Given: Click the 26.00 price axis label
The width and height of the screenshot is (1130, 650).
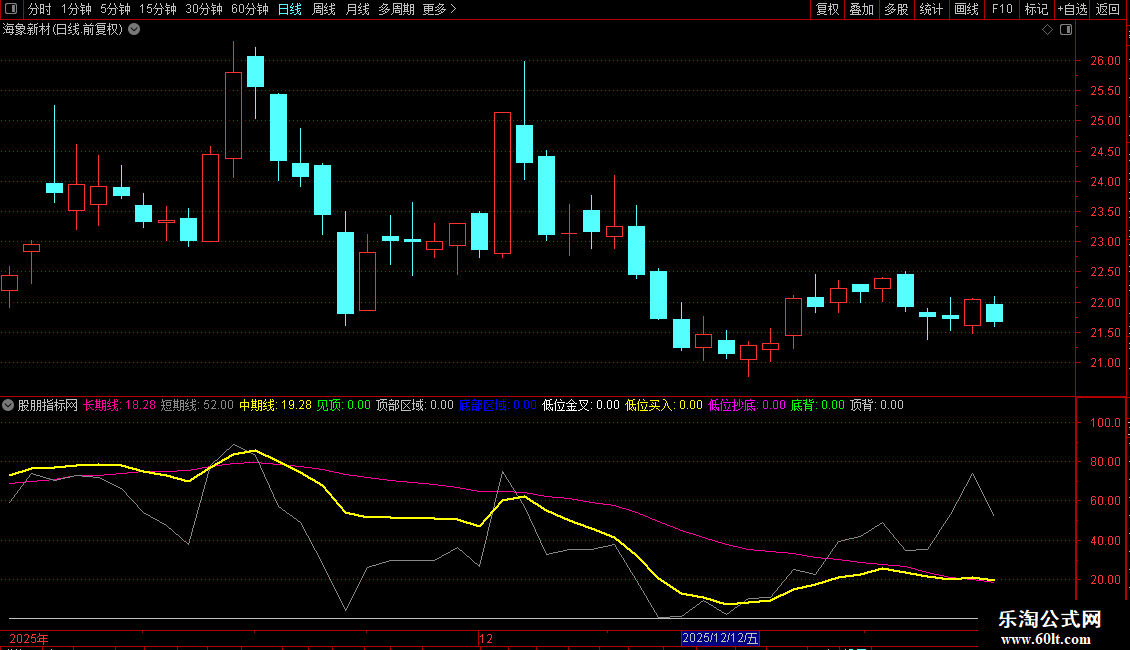Looking at the screenshot, I should pyautogui.click(x=1105, y=61).
